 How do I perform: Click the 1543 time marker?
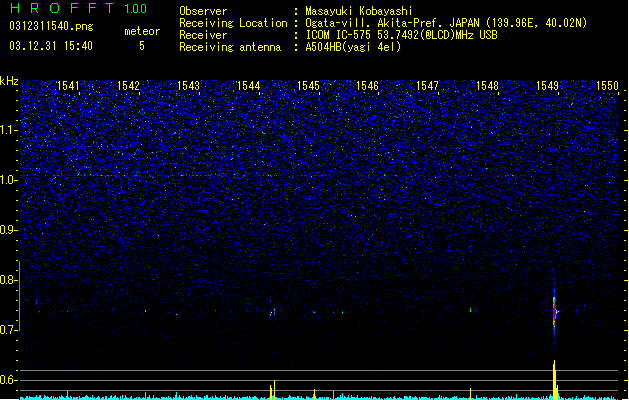188,86
